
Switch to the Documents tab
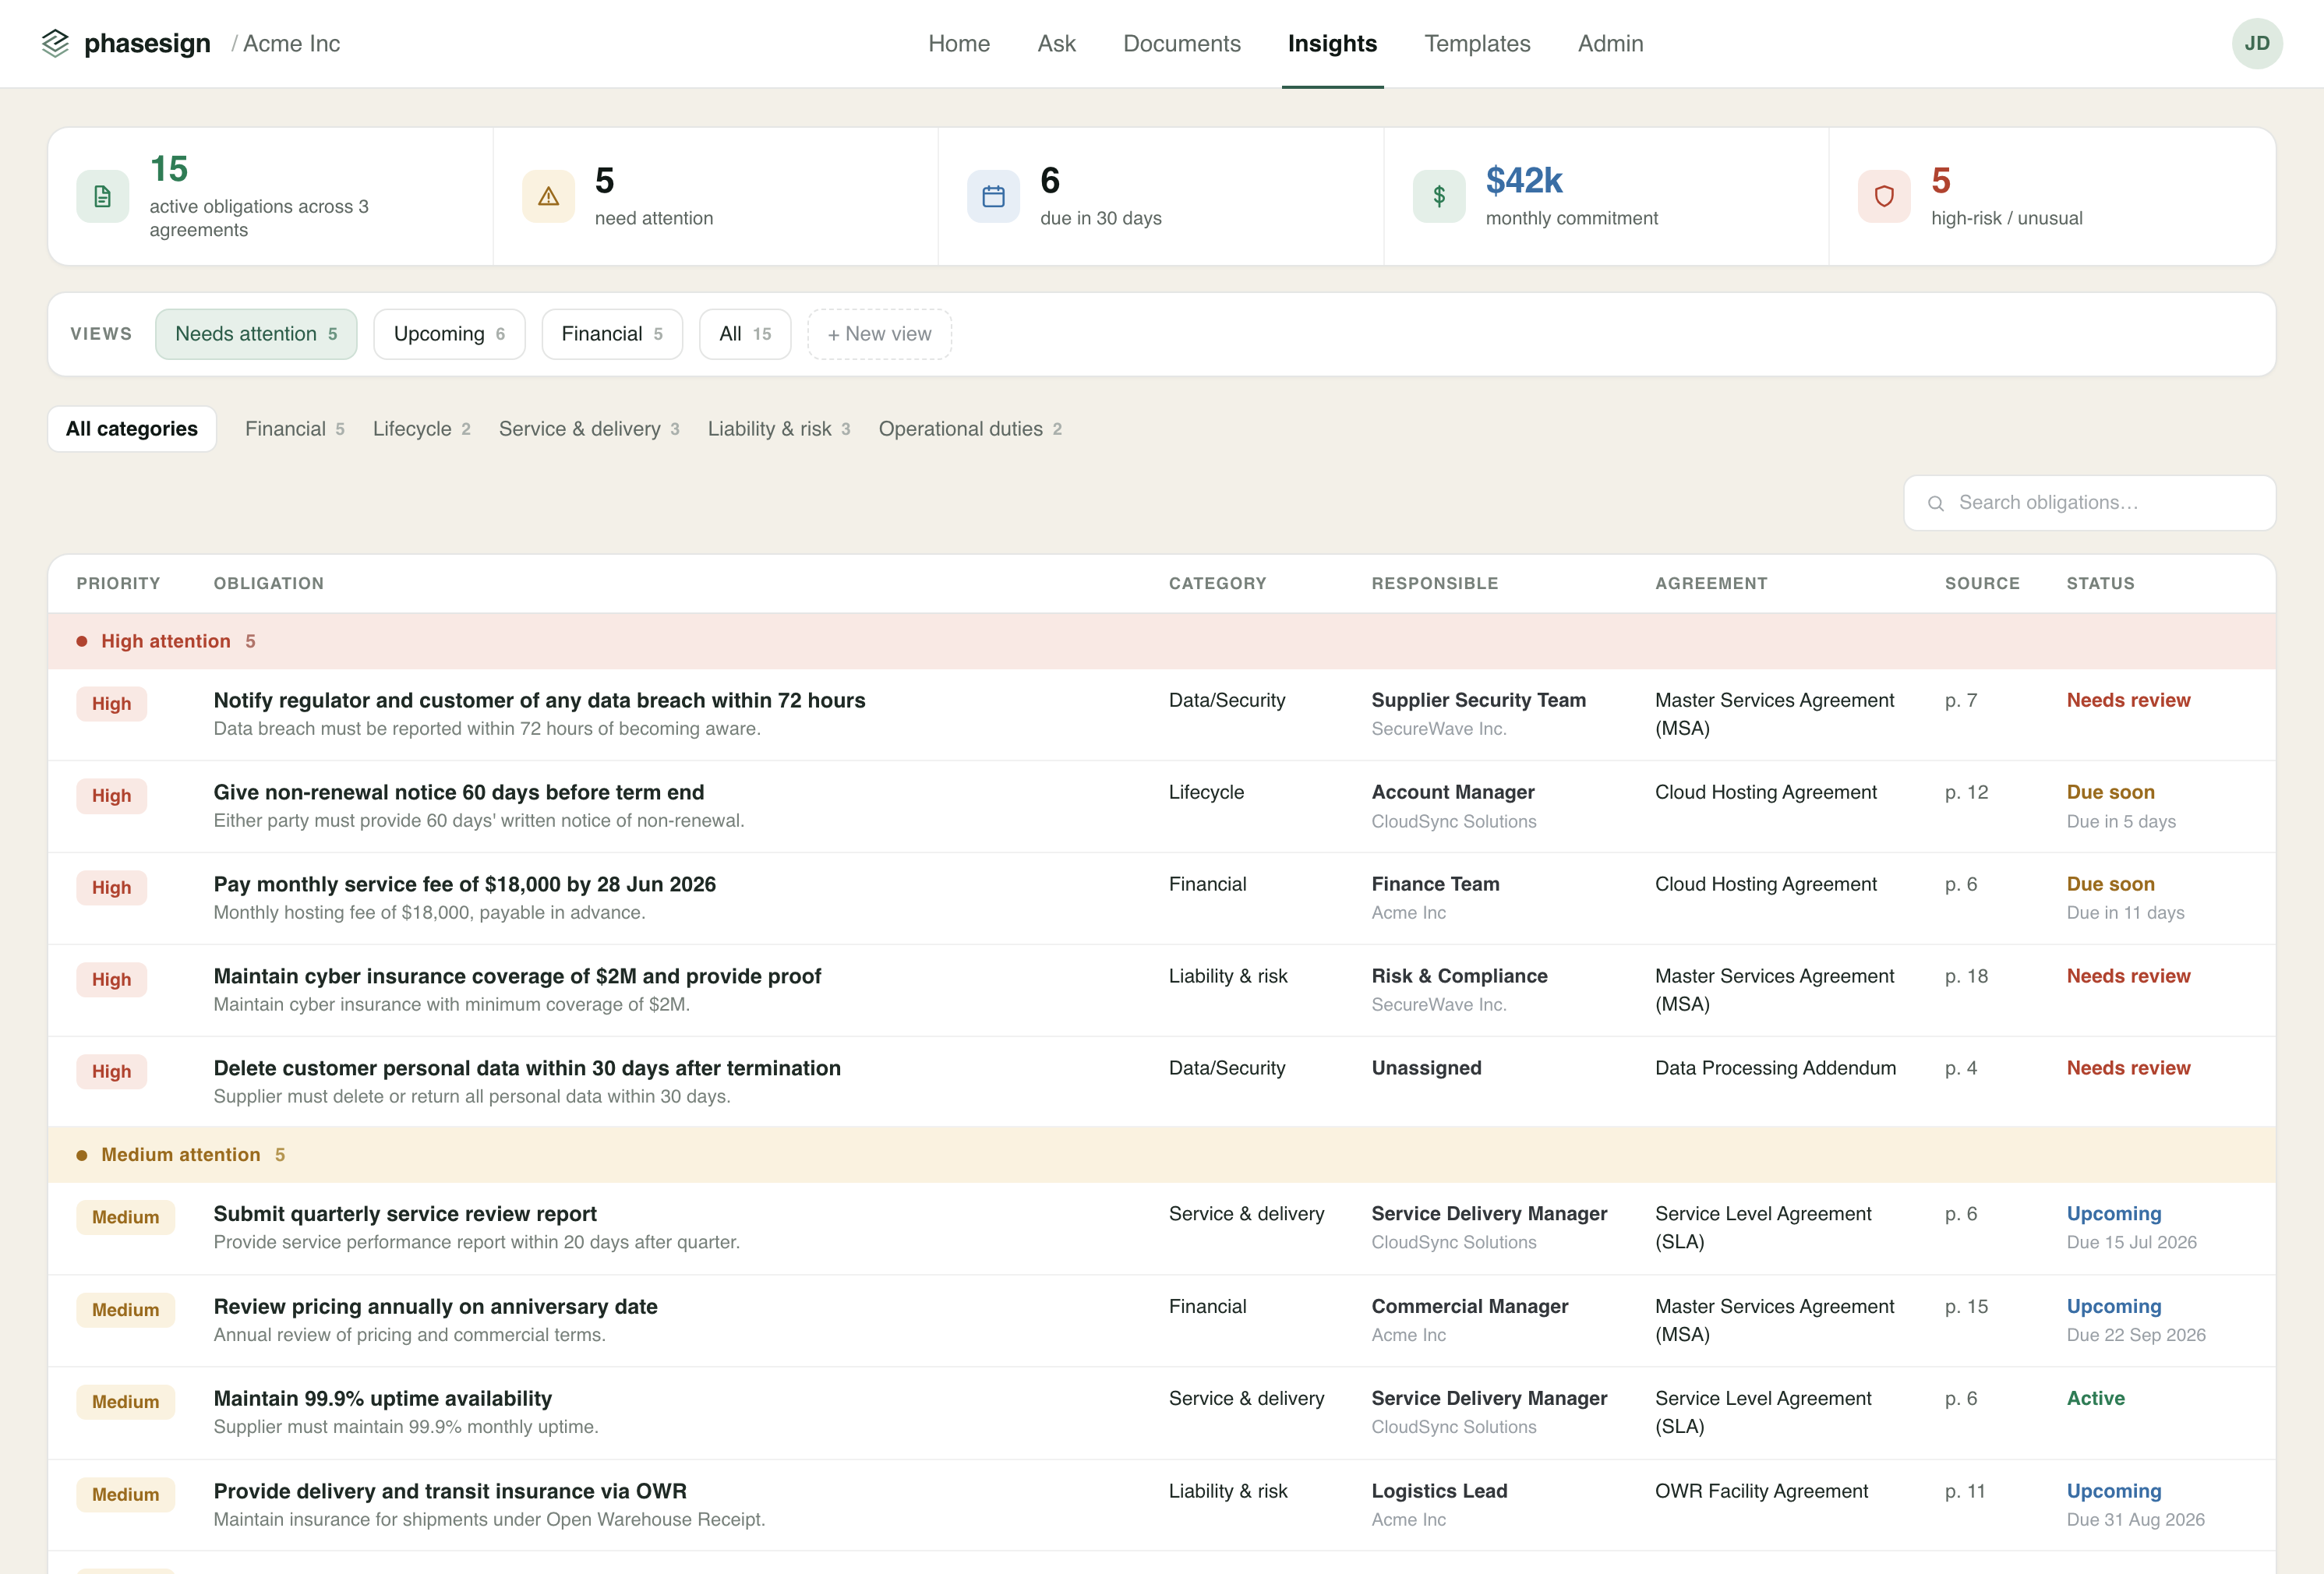pyautogui.click(x=1181, y=43)
